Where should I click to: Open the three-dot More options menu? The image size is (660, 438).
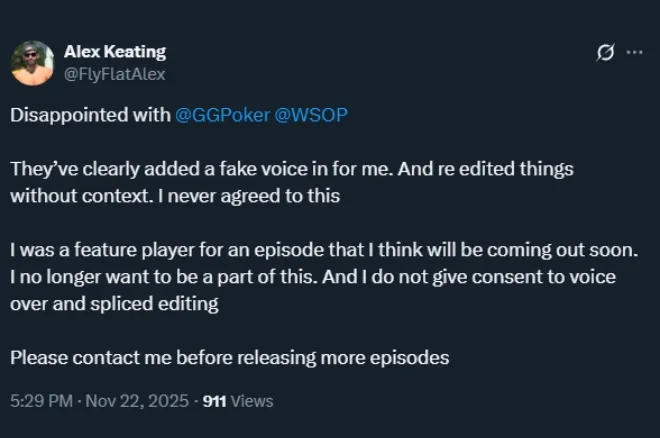coord(634,53)
